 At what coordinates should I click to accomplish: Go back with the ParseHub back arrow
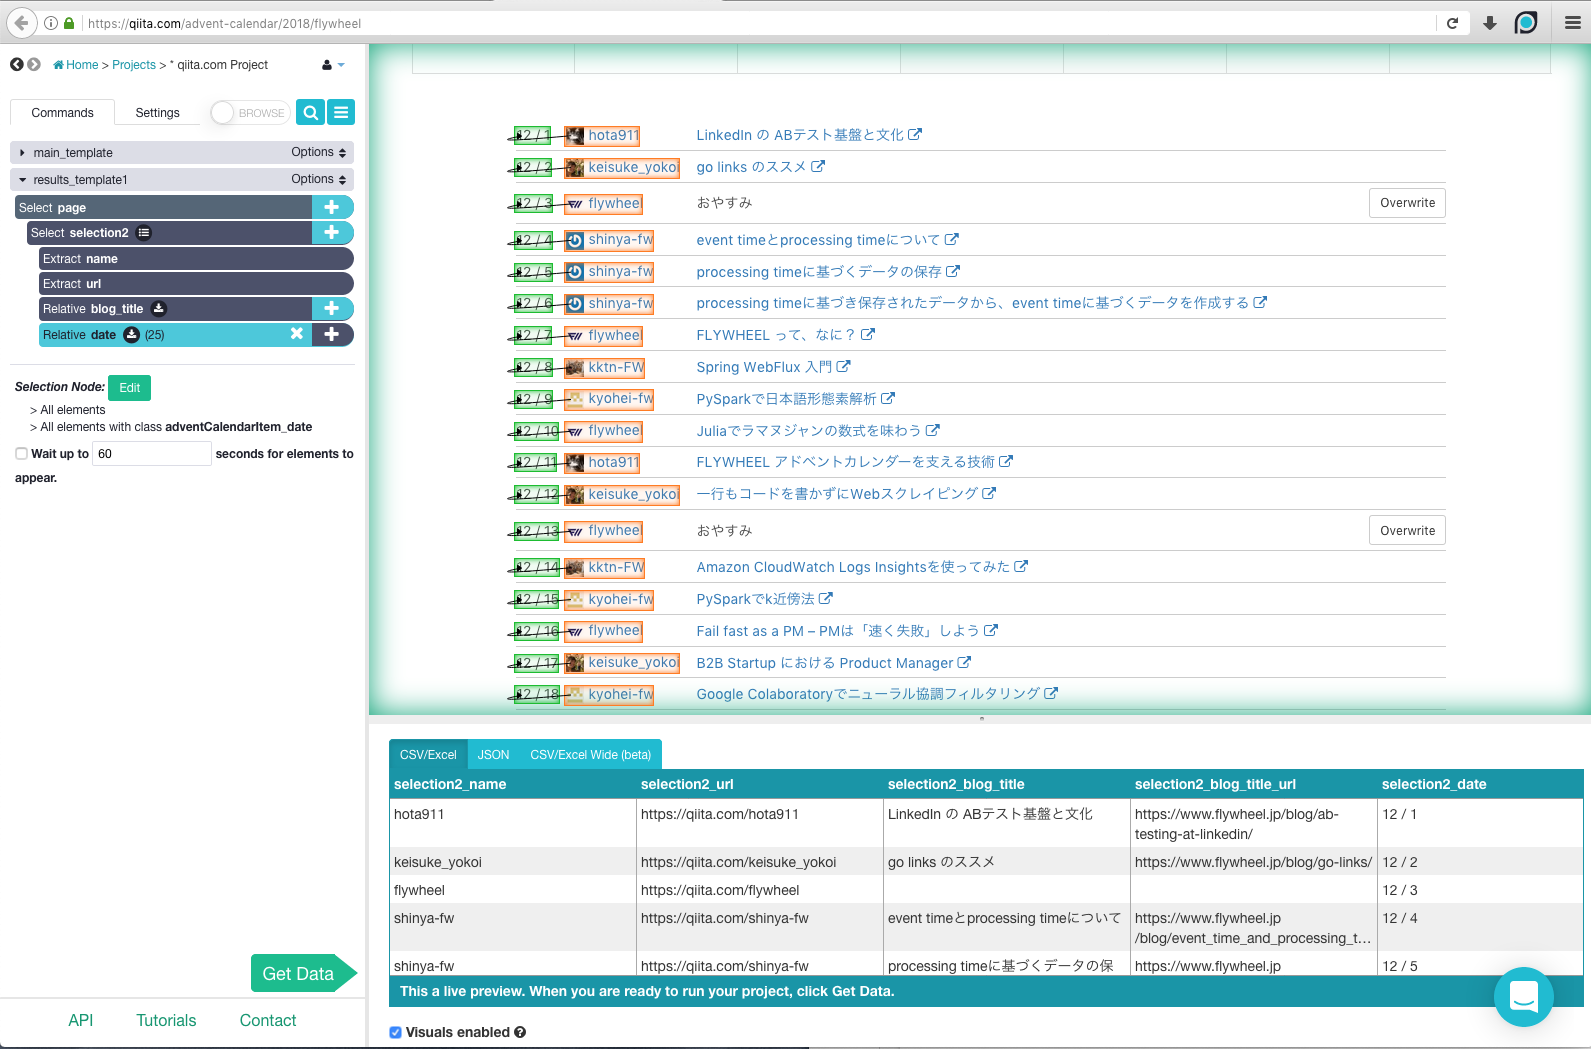pyautogui.click(x=16, y=64)
